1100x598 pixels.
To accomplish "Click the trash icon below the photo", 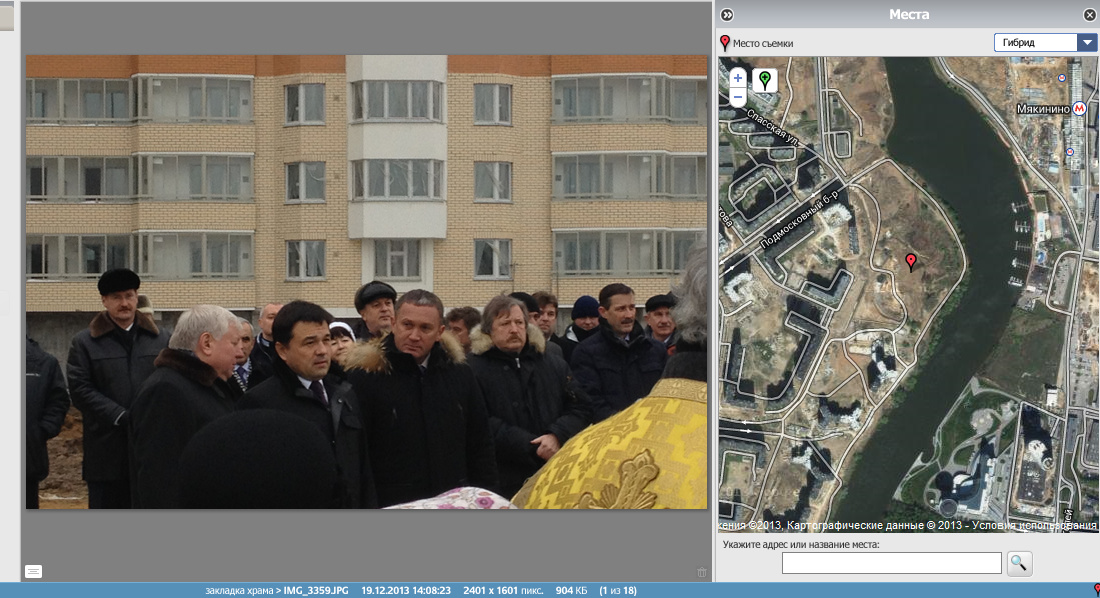I will click(701, 572).
